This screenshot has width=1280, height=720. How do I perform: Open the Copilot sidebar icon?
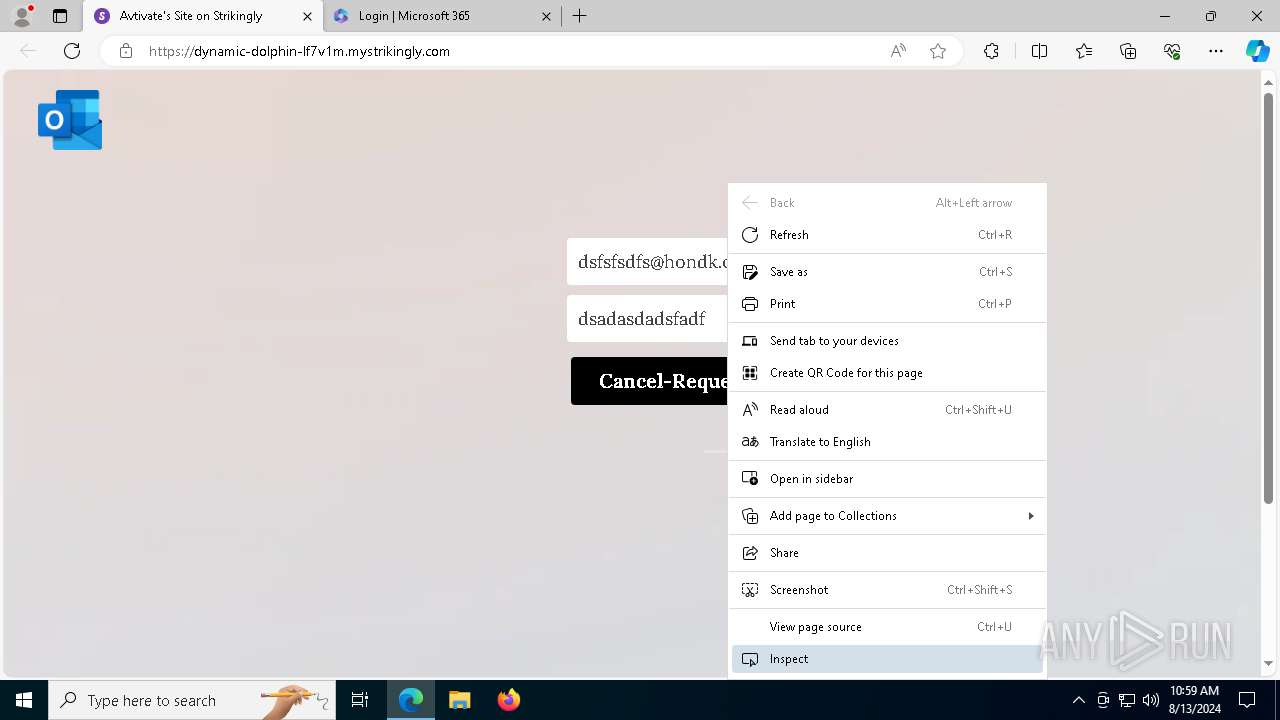[x=1257, y=51]
